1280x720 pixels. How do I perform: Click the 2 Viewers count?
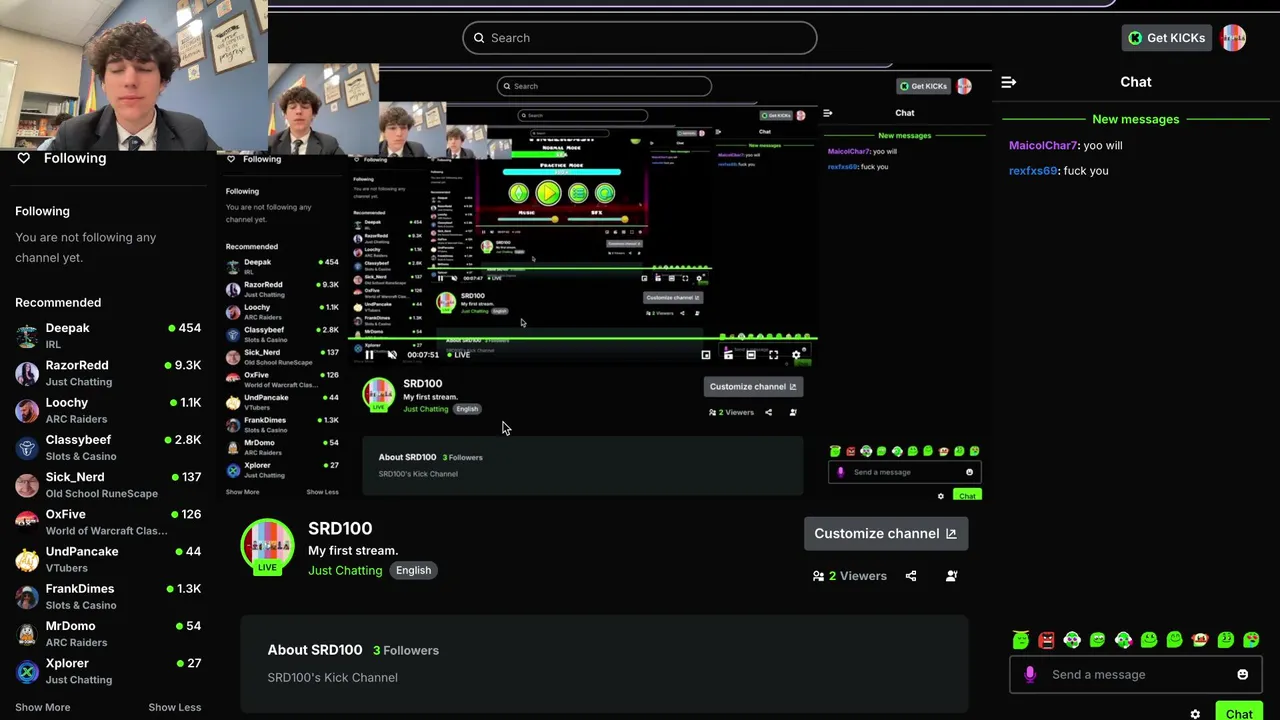858,576
